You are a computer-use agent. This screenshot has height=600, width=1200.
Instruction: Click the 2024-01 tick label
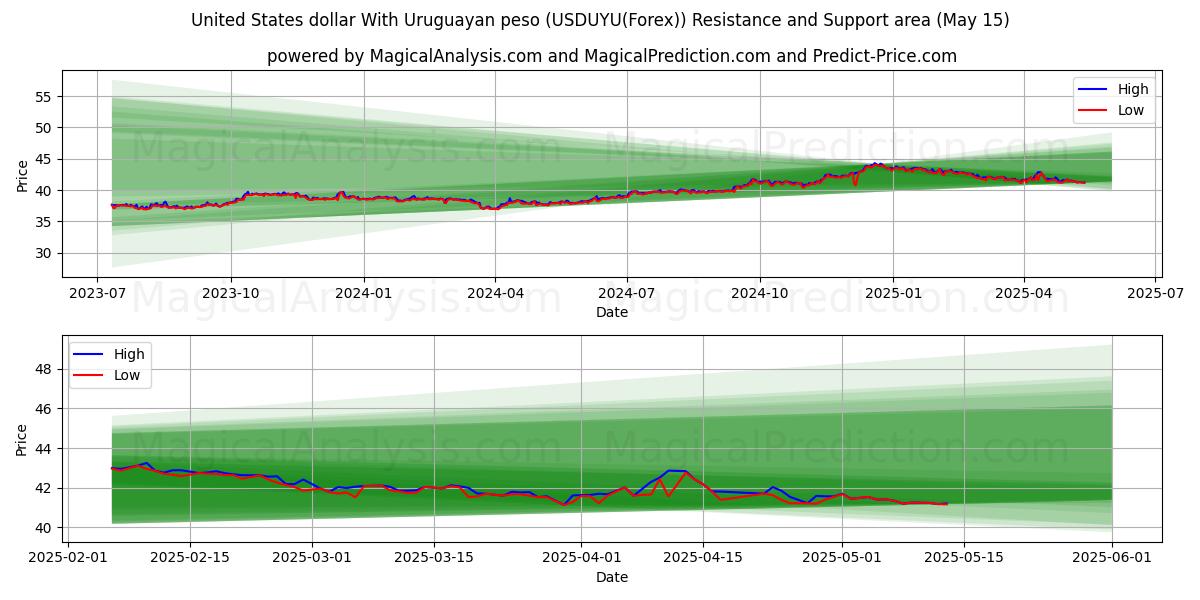(363, 294)
